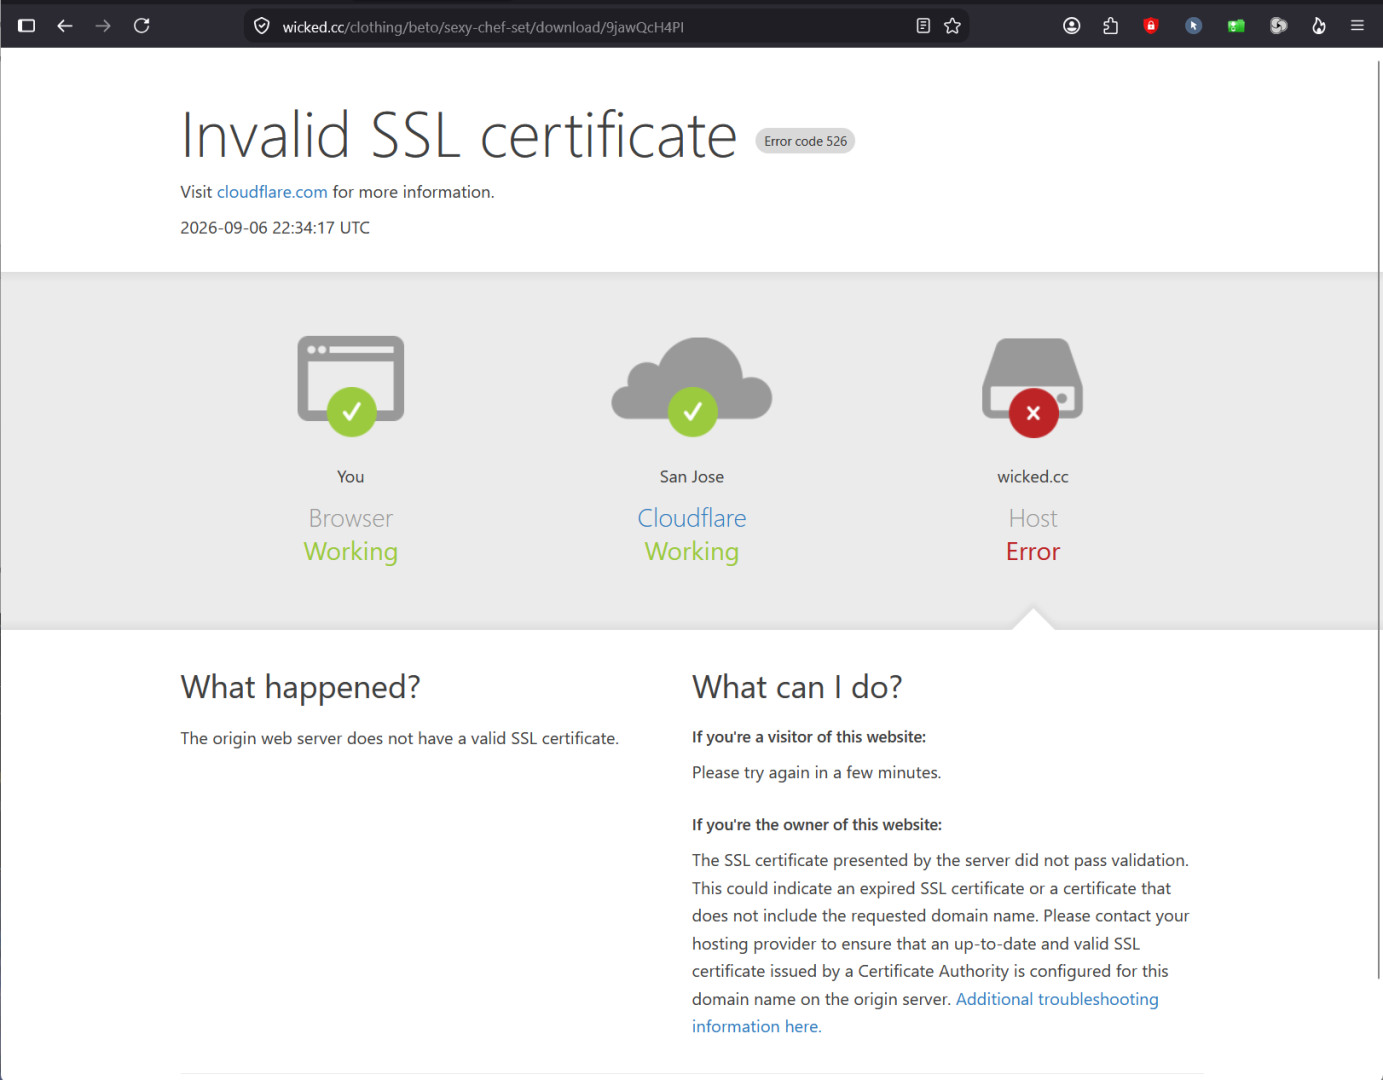Click "If you're the owner of this website:"
The image size is (1383, 1080).
[x=817, y=825]
